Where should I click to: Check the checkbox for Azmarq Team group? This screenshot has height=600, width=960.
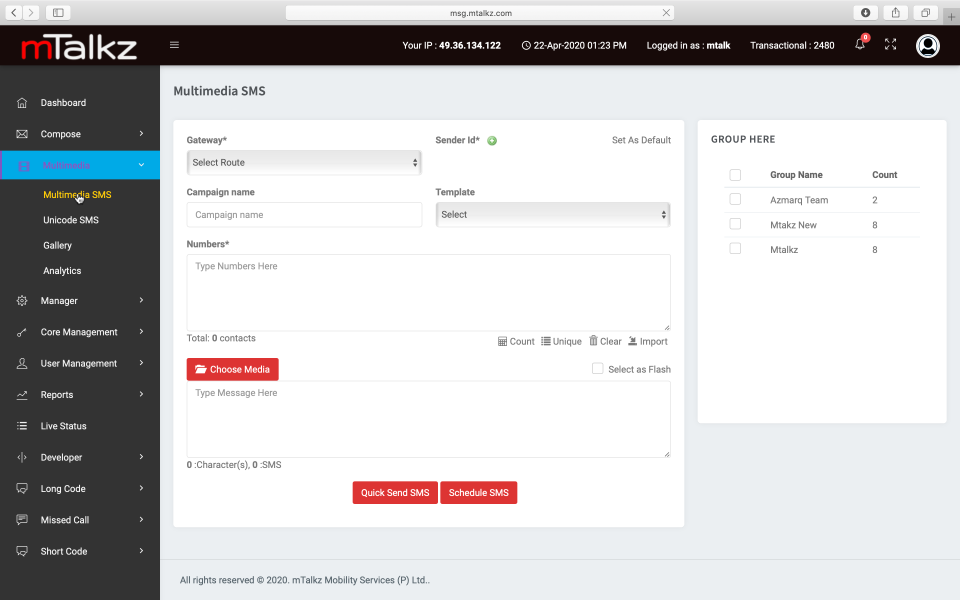[735, 199]
